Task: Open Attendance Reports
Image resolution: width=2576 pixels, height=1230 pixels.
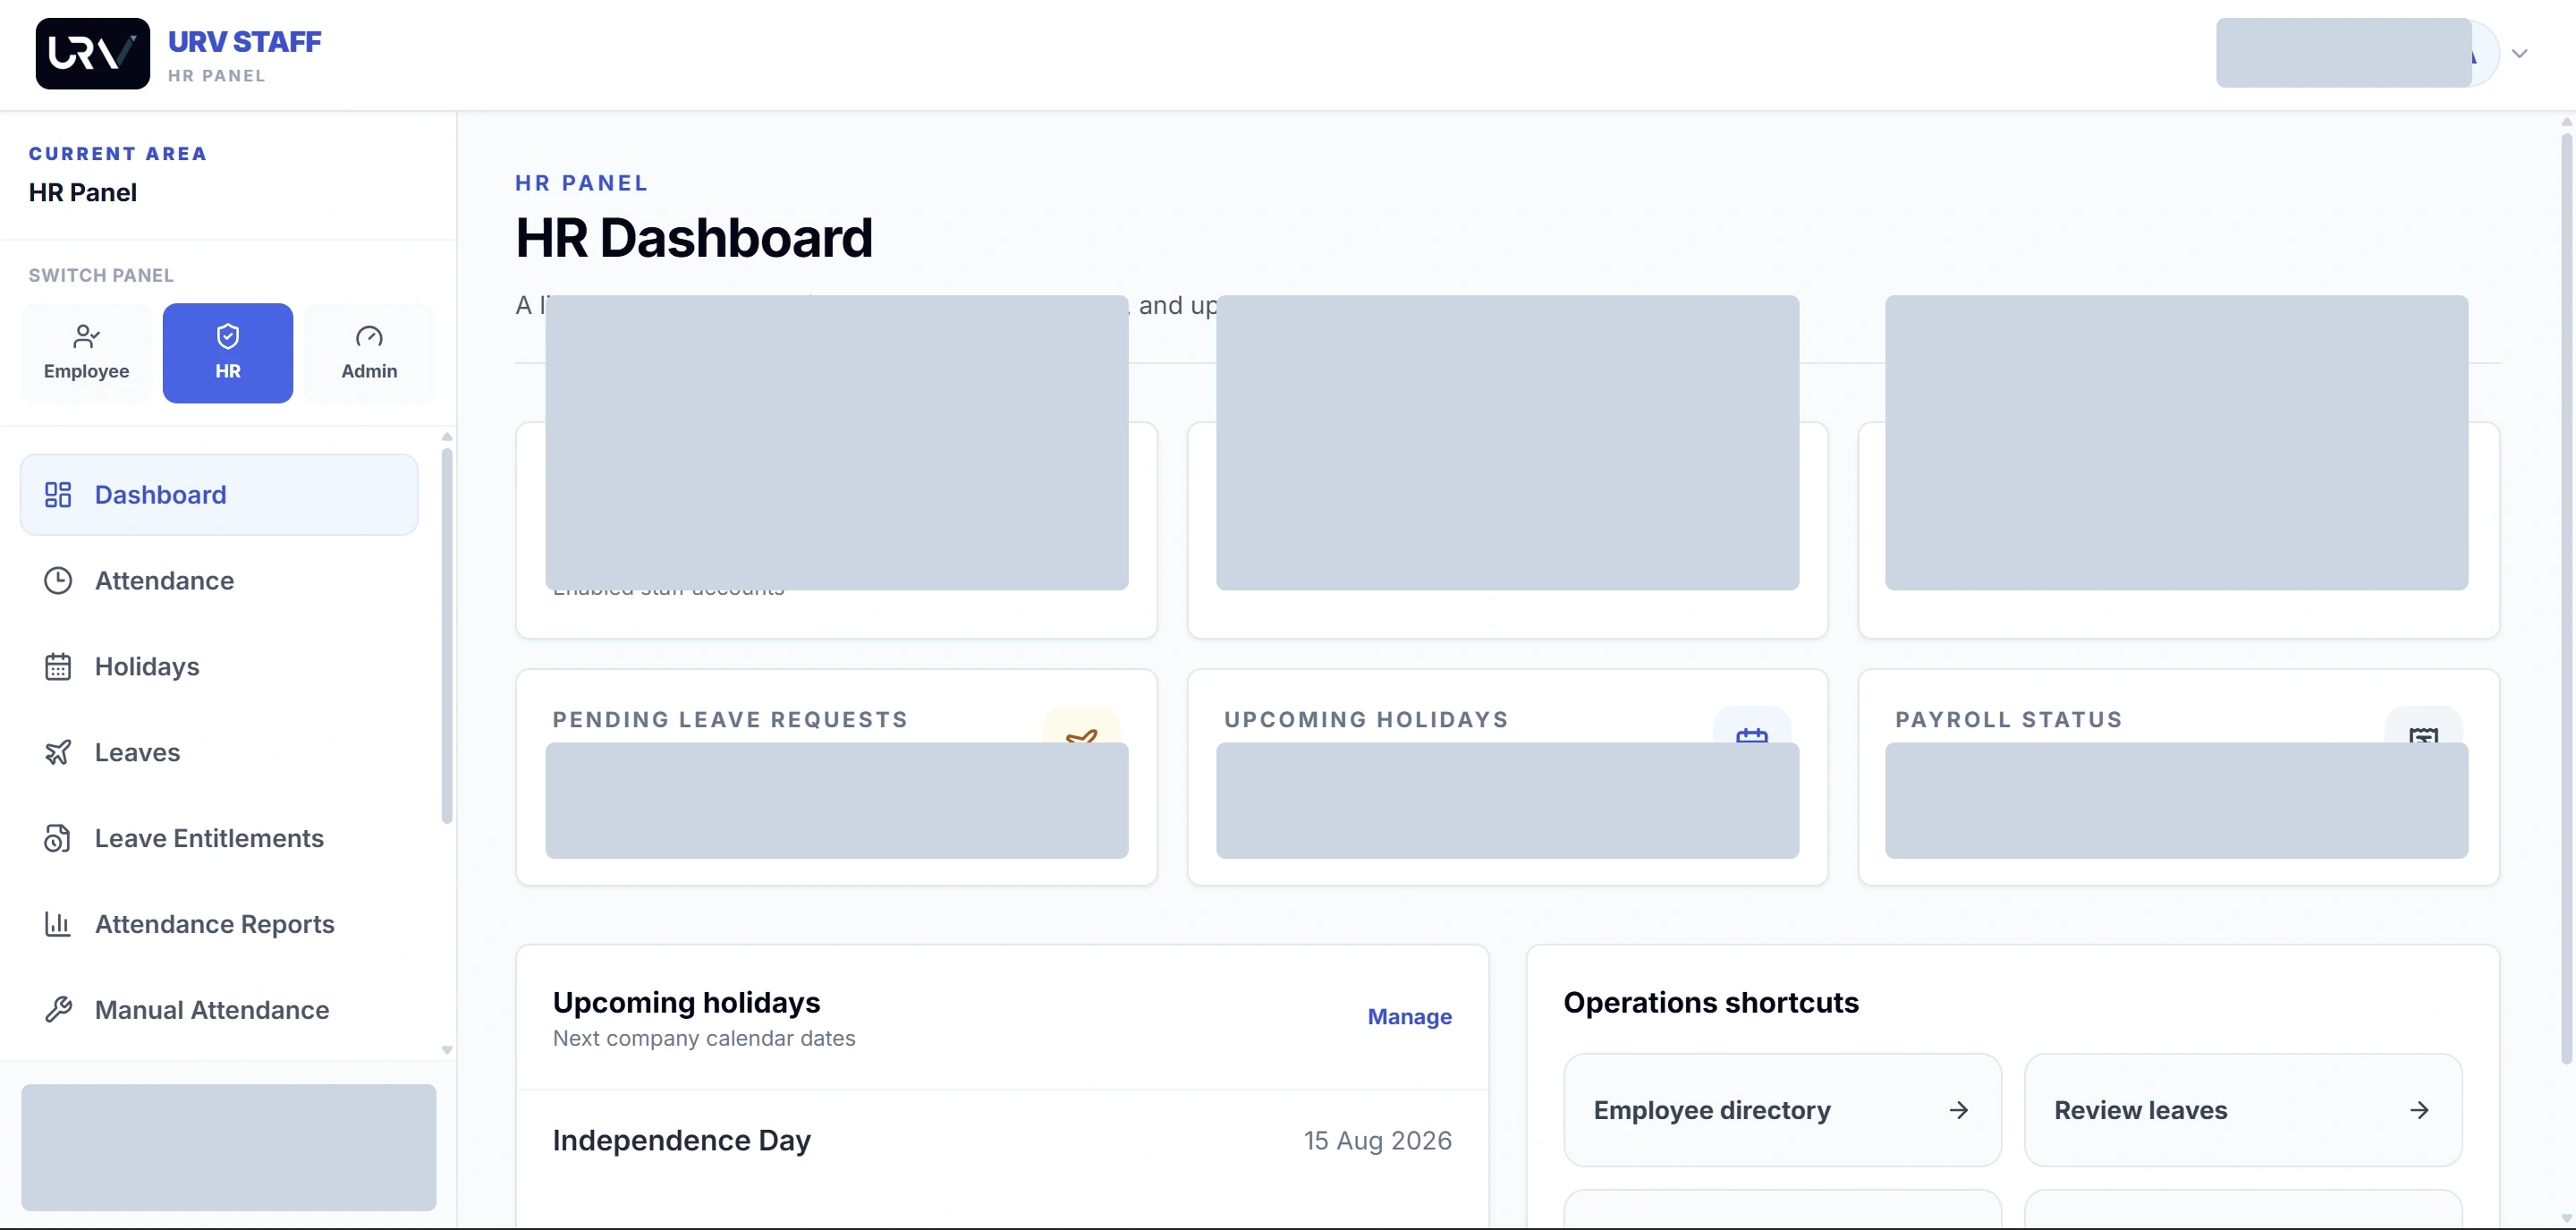Action: tap(219, 924)
